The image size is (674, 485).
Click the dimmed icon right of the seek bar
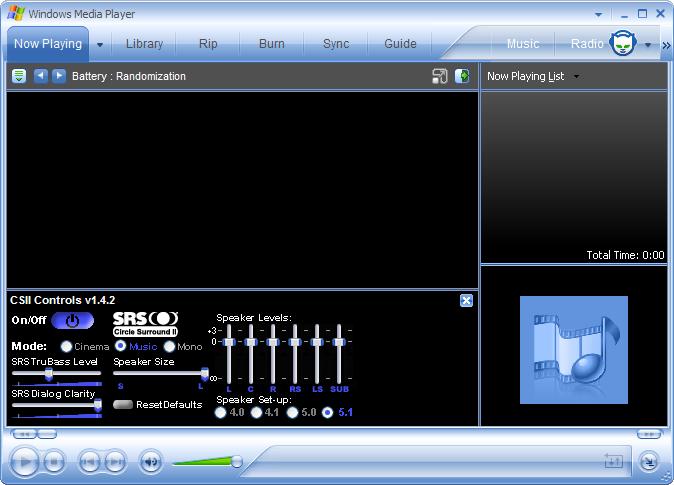click(x=613, y=462)
